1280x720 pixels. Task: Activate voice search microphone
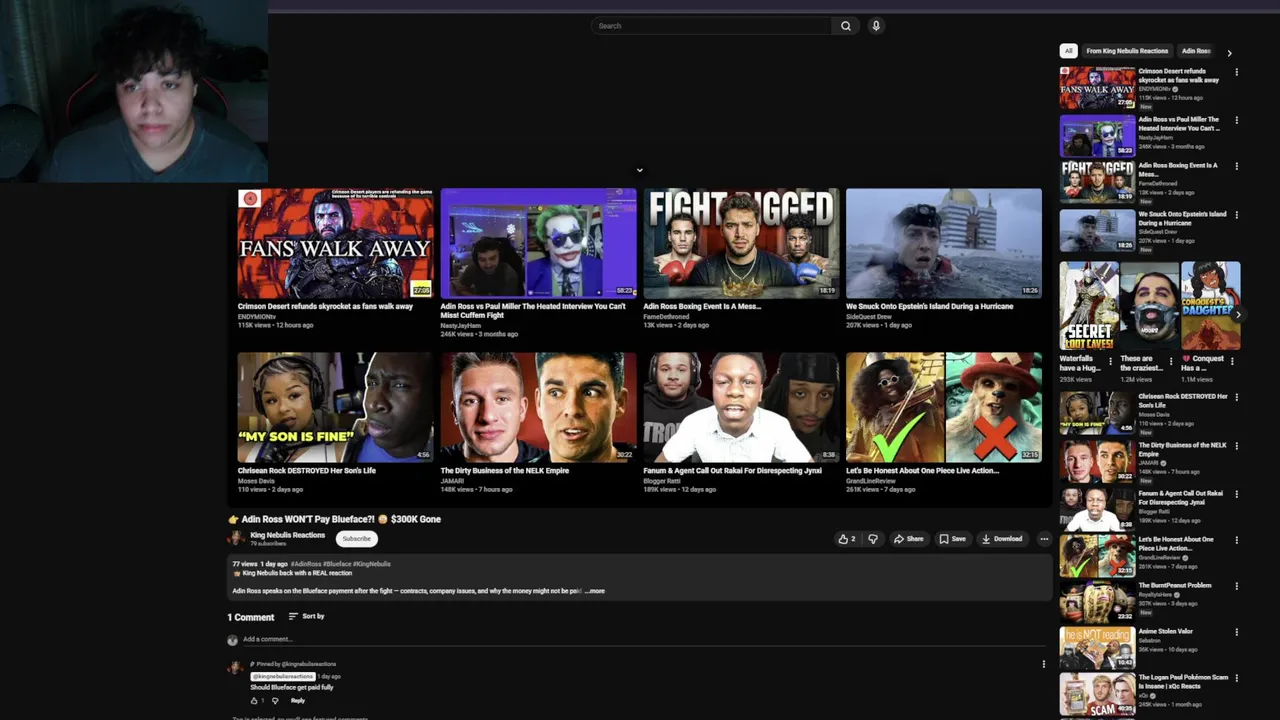[876, 26]
